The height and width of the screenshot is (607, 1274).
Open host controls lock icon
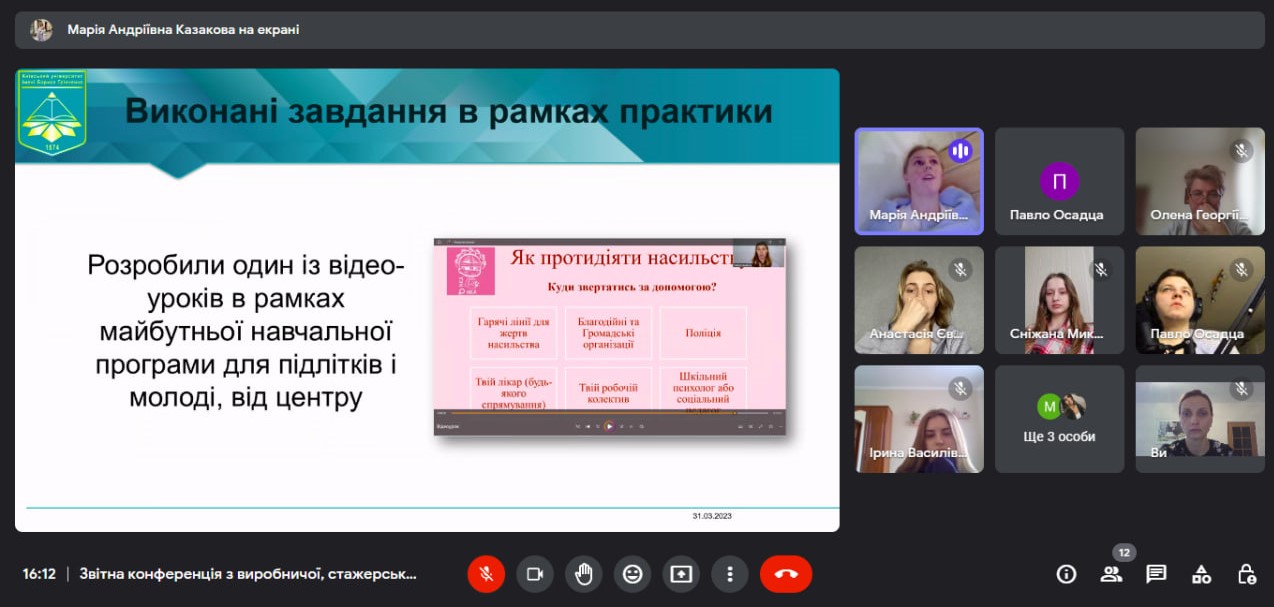(1246, 574)
